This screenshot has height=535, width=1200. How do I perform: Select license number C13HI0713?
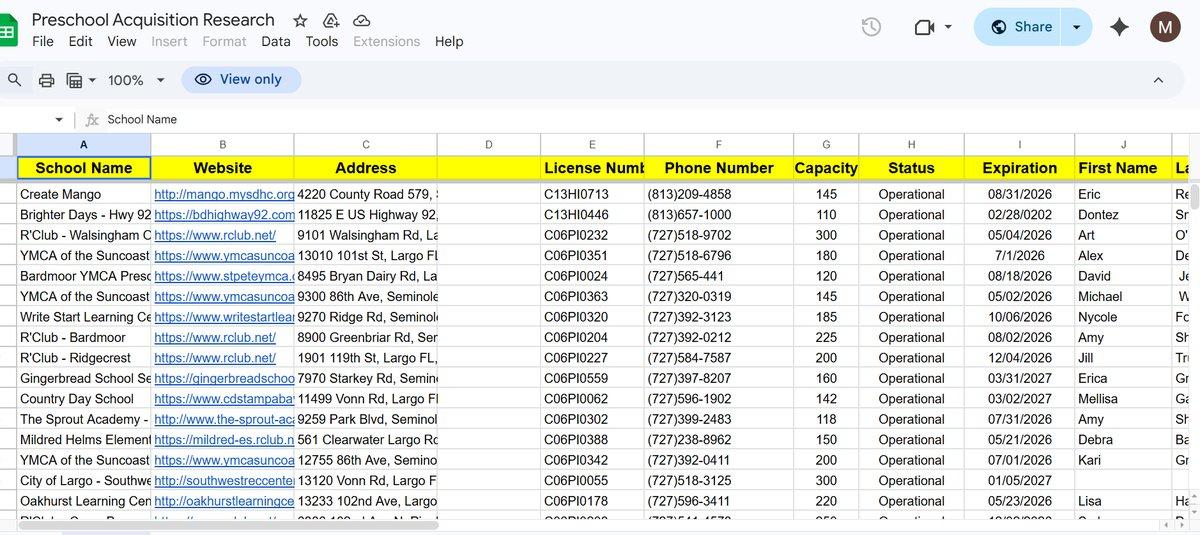592,194
